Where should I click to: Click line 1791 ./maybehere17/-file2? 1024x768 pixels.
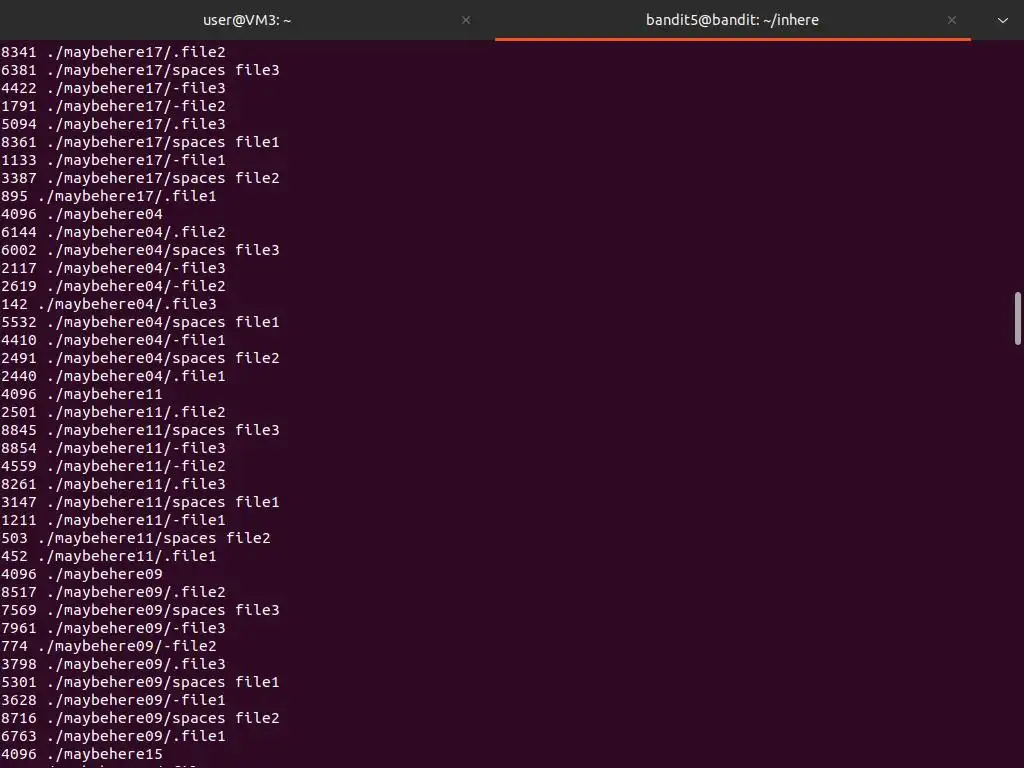(x=113, y=106)
